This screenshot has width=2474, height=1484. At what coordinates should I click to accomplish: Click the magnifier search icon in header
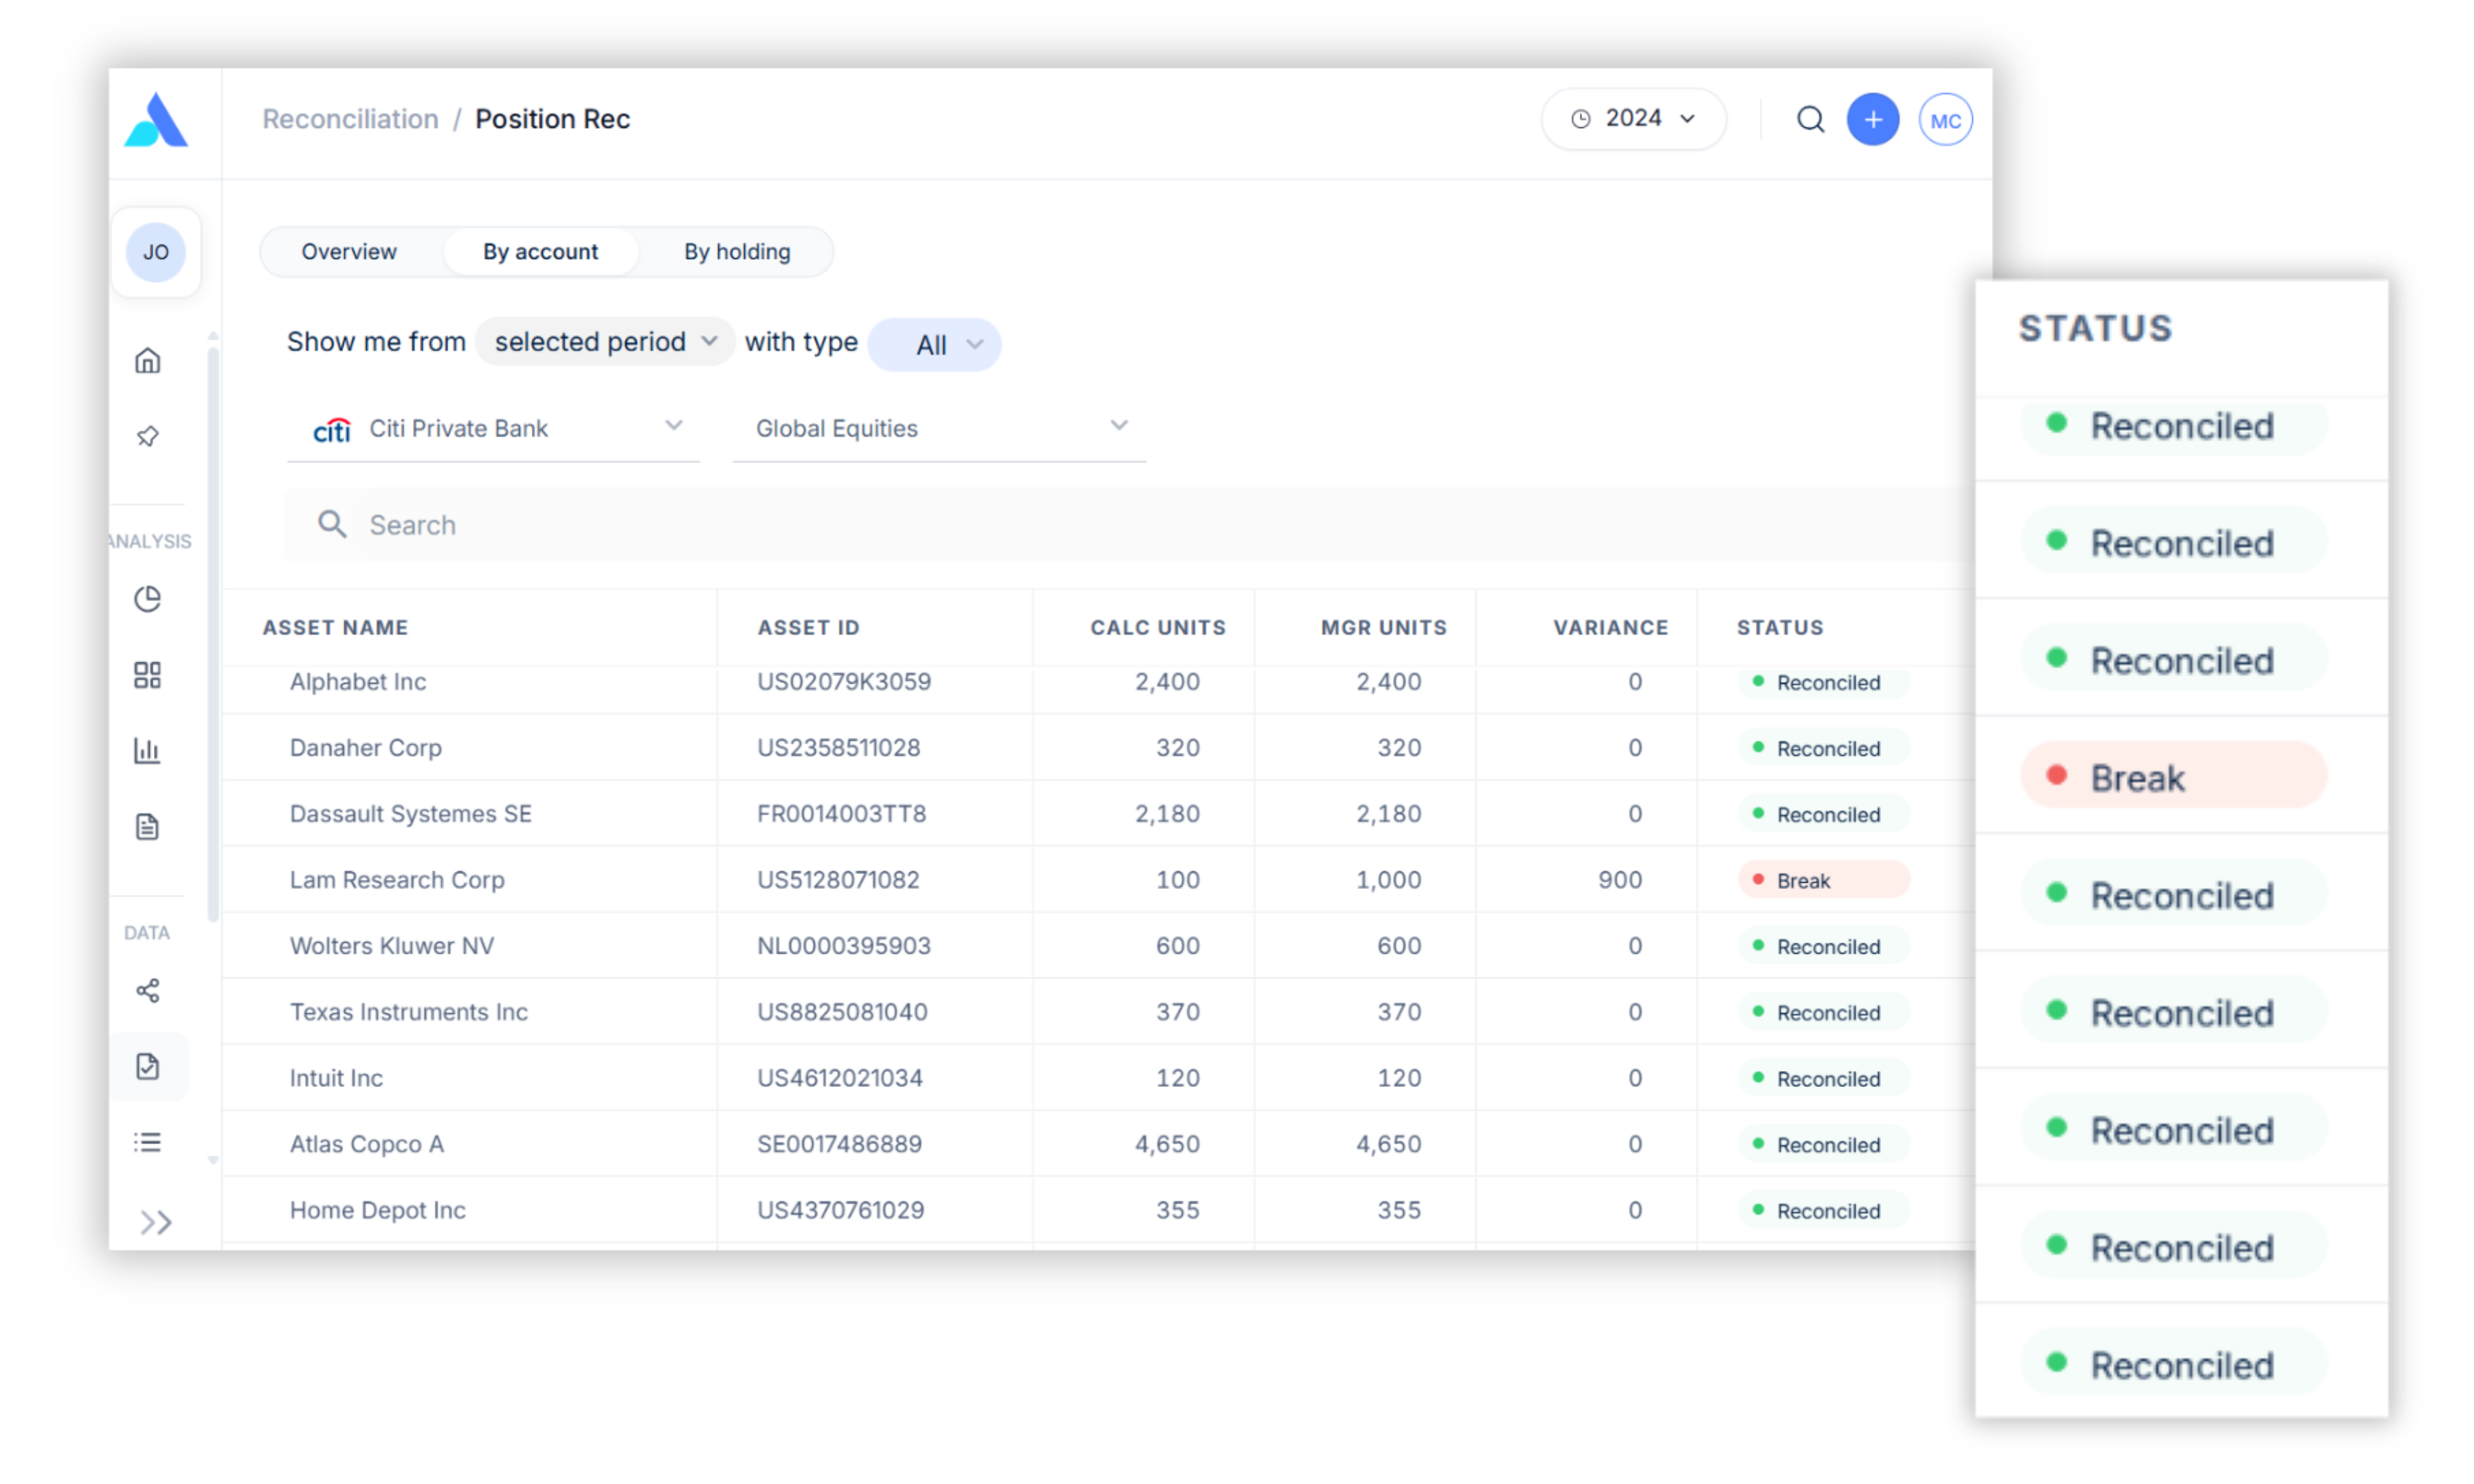(1810, 120)
